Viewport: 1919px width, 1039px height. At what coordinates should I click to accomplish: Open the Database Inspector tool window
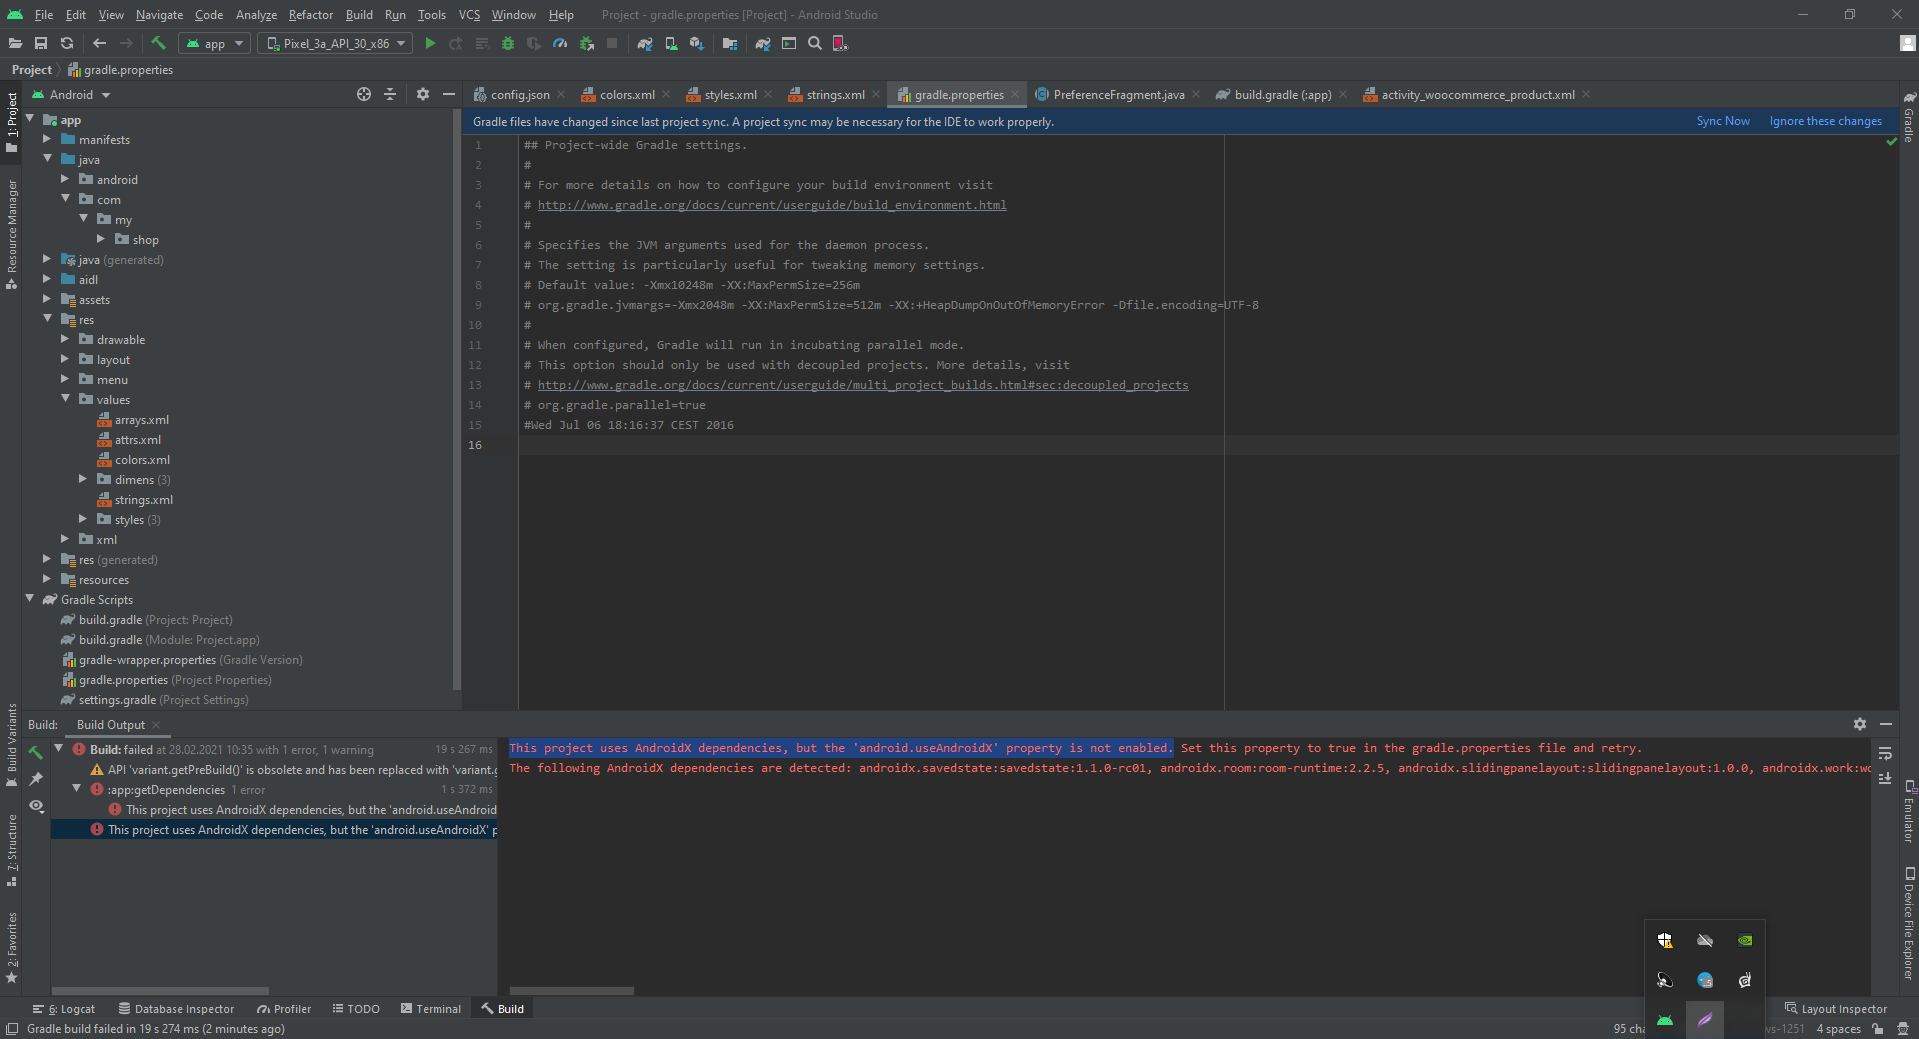pyautogui.click(x=176, y=1009)
